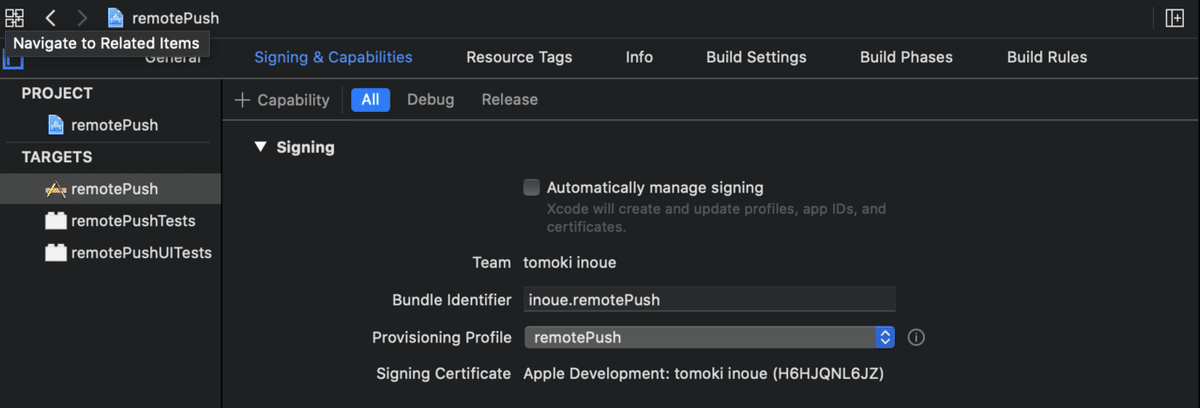Click the Add Editor icon at top right
The image size is (1200, 408).
1175,18
